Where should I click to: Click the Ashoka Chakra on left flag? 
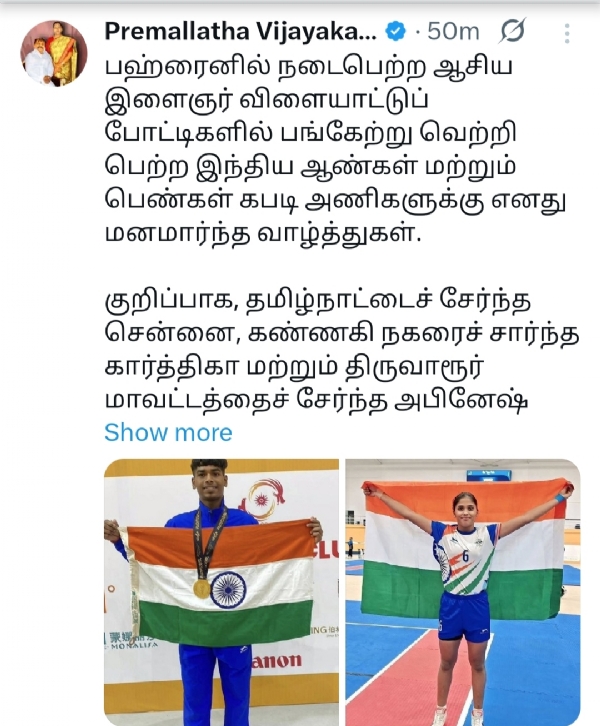(x=228, y=589)
